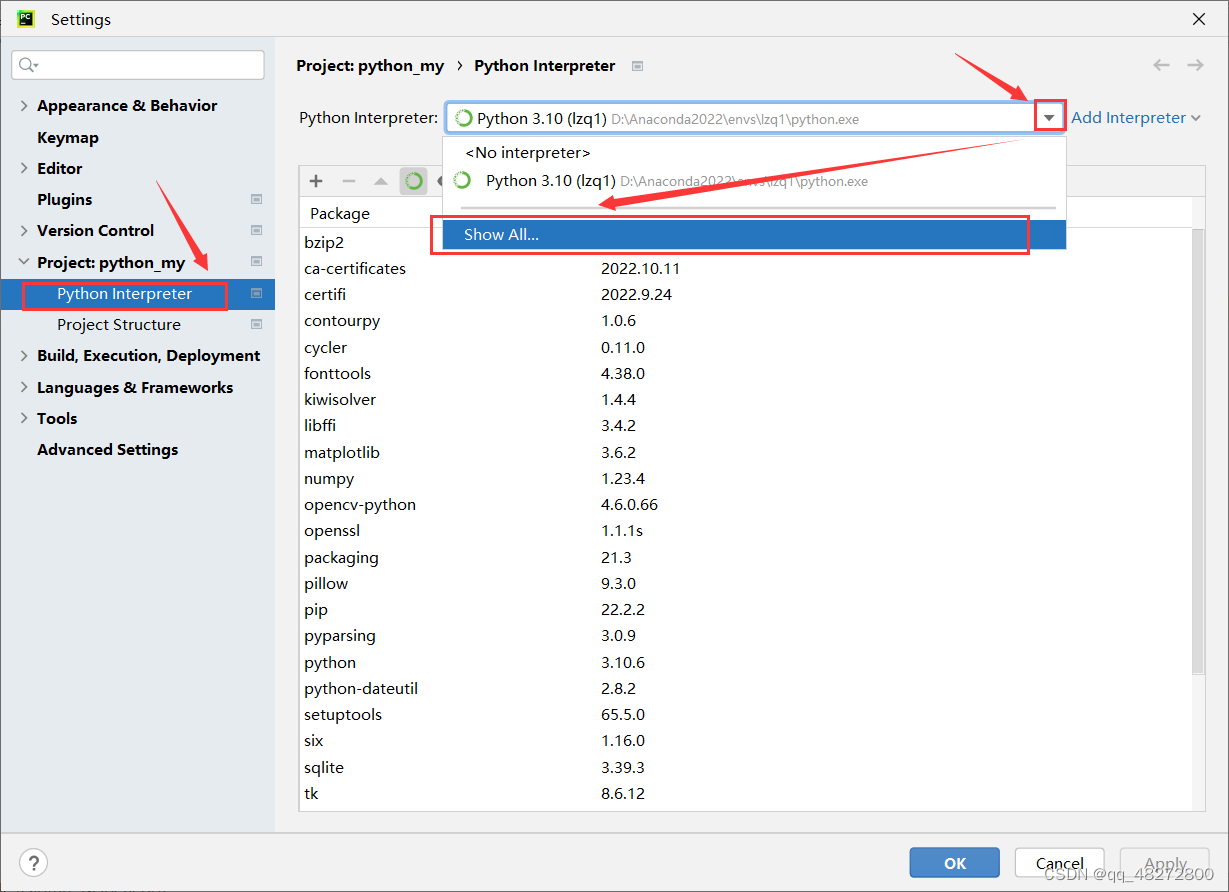This screenshot has width=1229, height=892.
Task: Collapse the Project: python_my section
Action: 23,262
